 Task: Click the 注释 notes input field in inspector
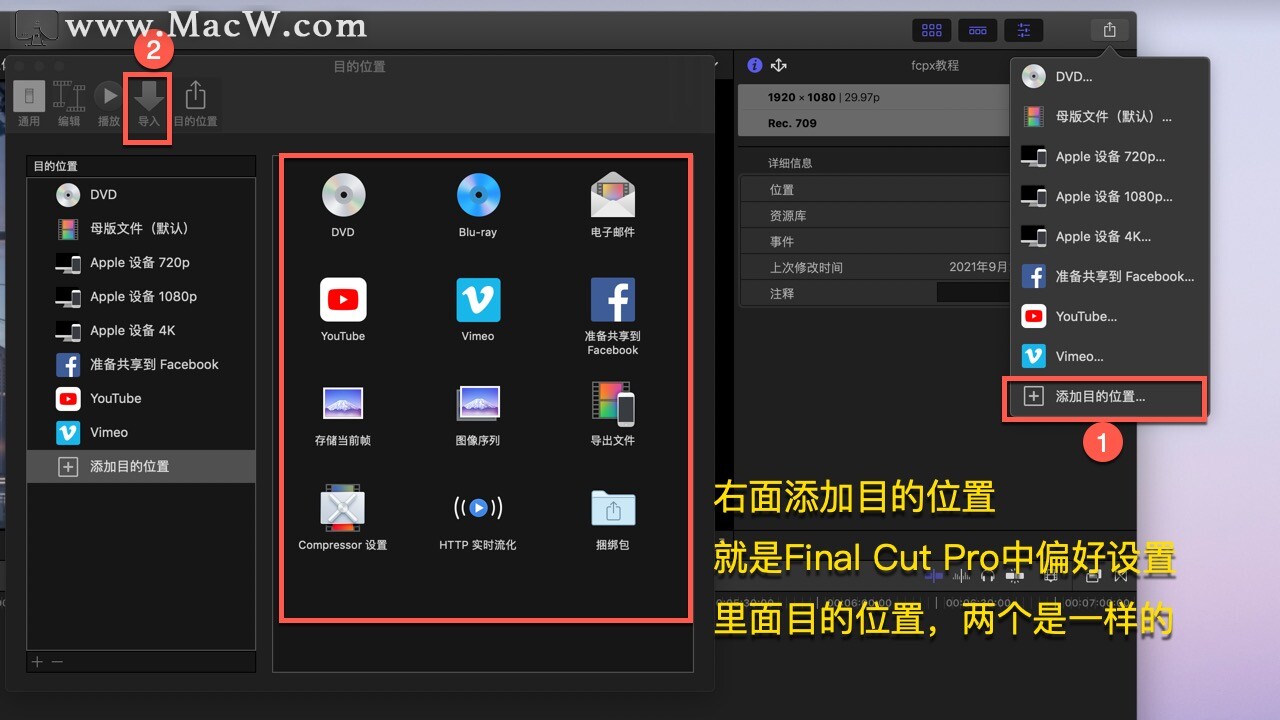(972, 293)
